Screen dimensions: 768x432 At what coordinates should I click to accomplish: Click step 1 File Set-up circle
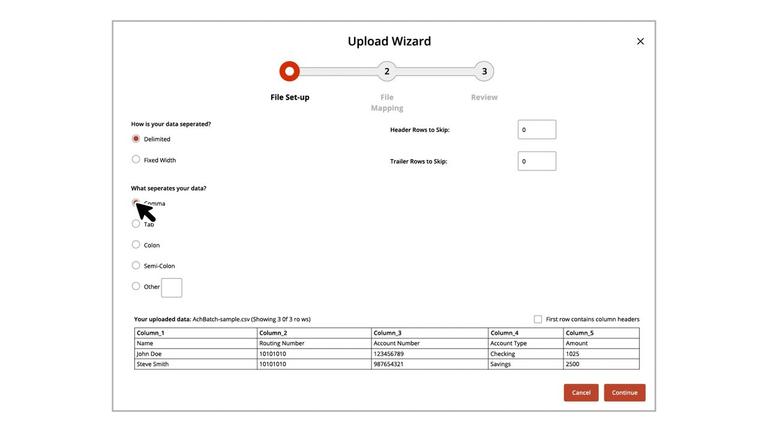[x=290, y=72]
